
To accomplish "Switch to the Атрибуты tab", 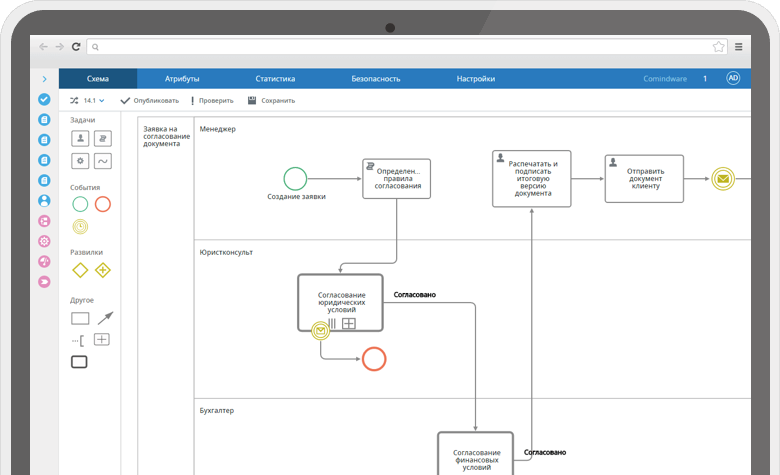I will point(182,78).
